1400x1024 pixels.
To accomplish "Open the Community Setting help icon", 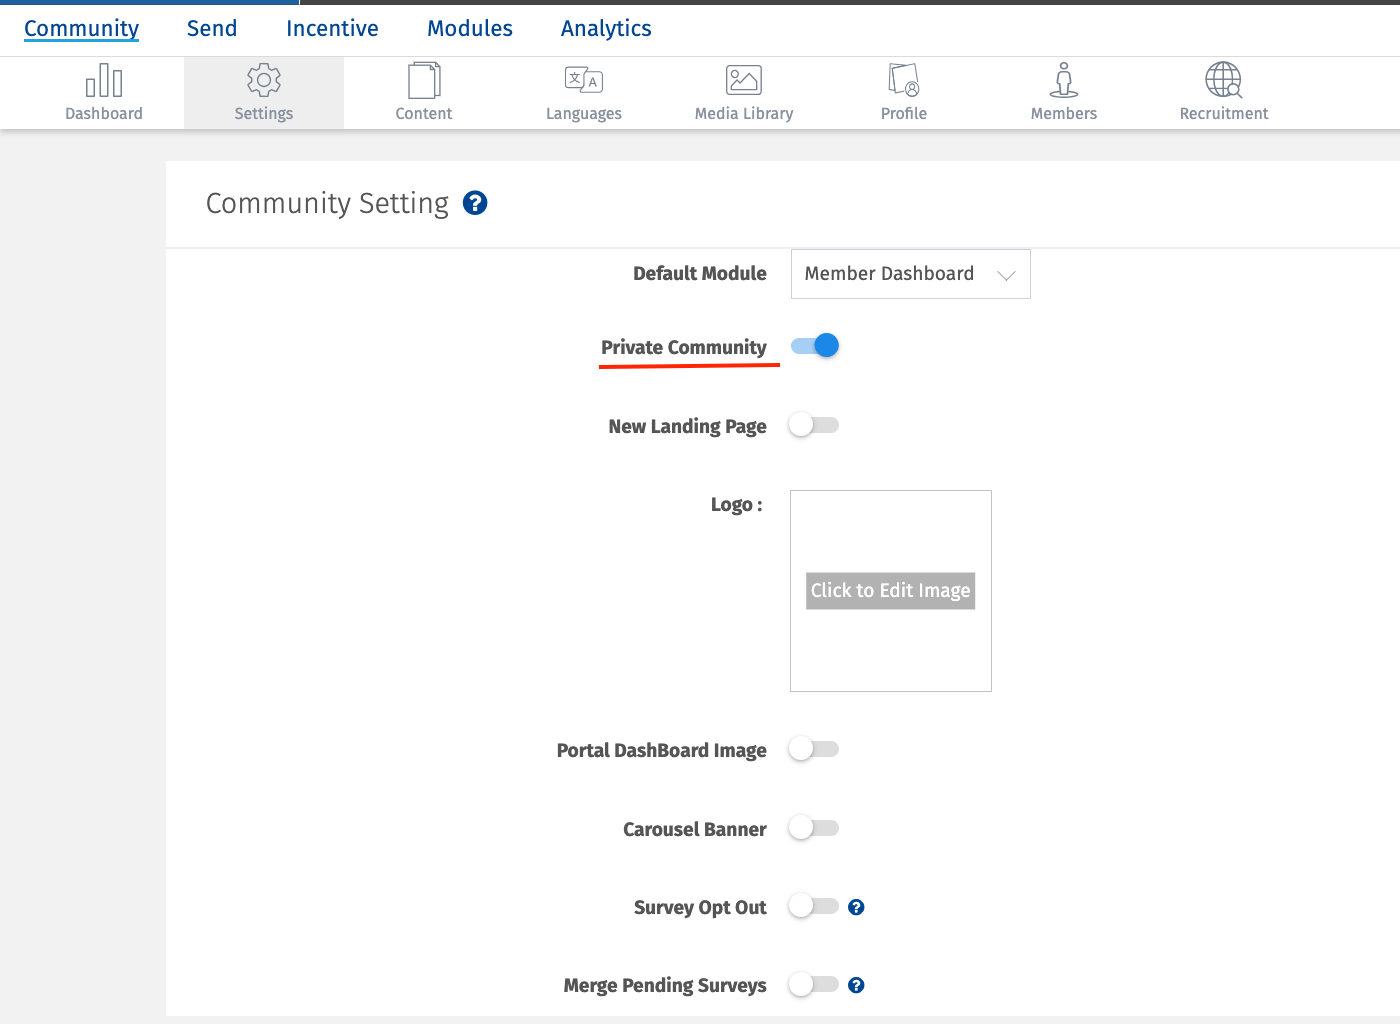I will (x=475, y=203).
